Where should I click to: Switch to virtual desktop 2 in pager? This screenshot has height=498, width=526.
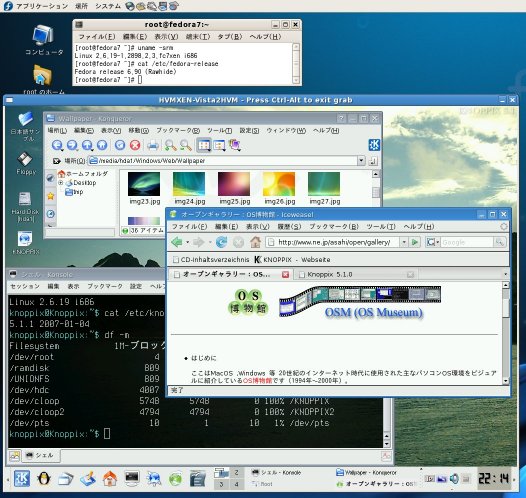coord(236,473)
